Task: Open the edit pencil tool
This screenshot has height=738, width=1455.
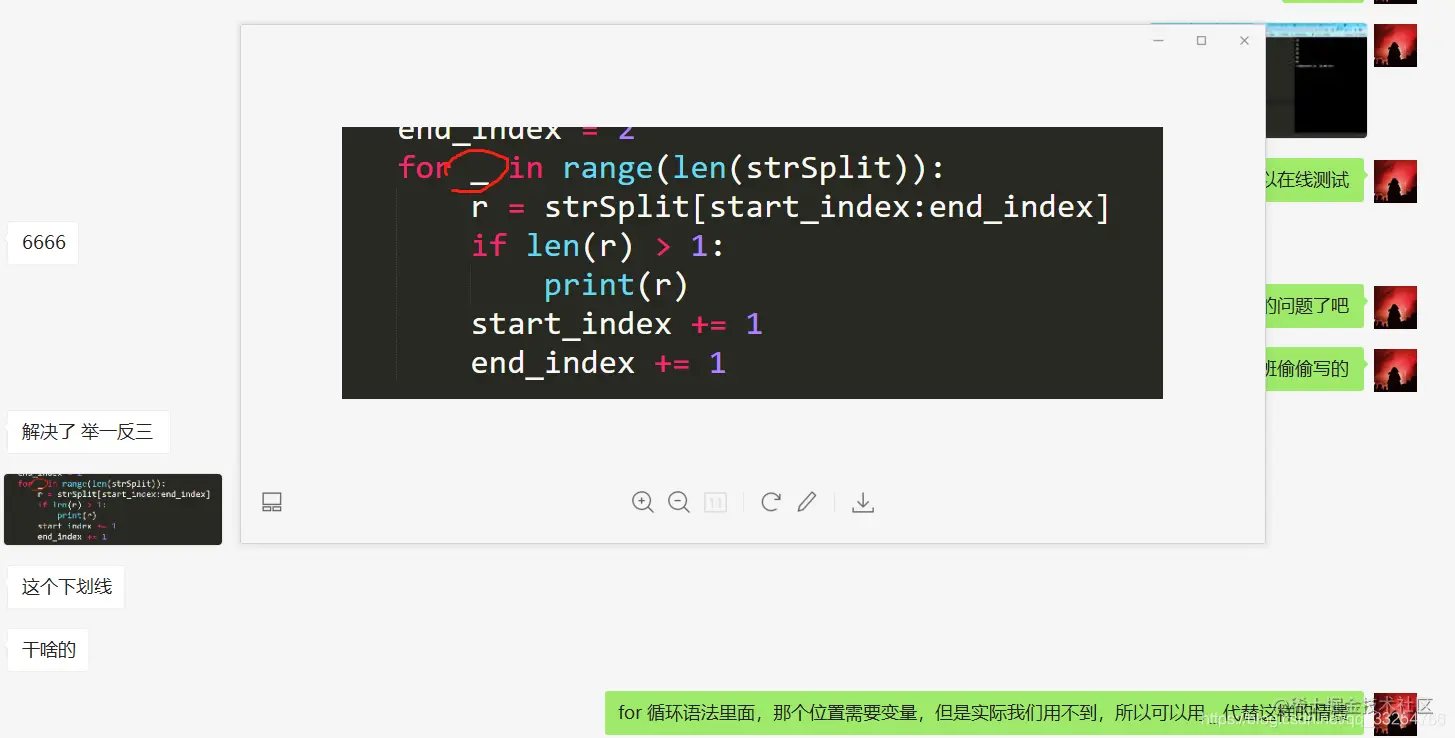Action: 807,502
